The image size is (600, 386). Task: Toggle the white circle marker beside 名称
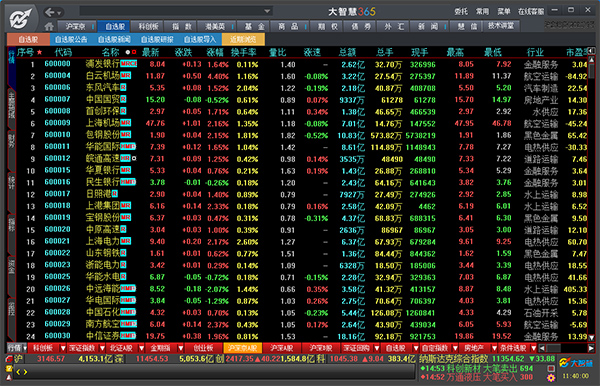[128, 52]
